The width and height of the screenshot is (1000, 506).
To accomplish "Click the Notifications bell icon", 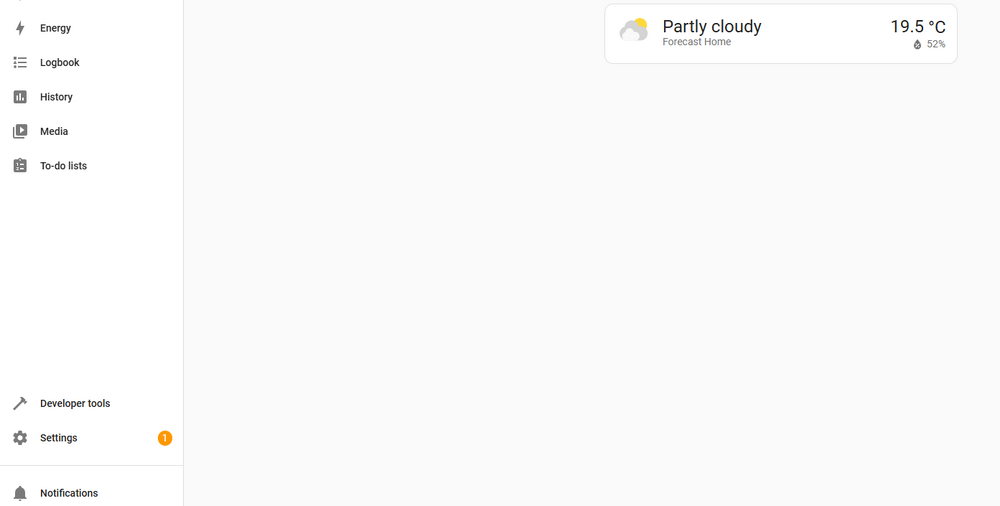I will coord(20,493).
